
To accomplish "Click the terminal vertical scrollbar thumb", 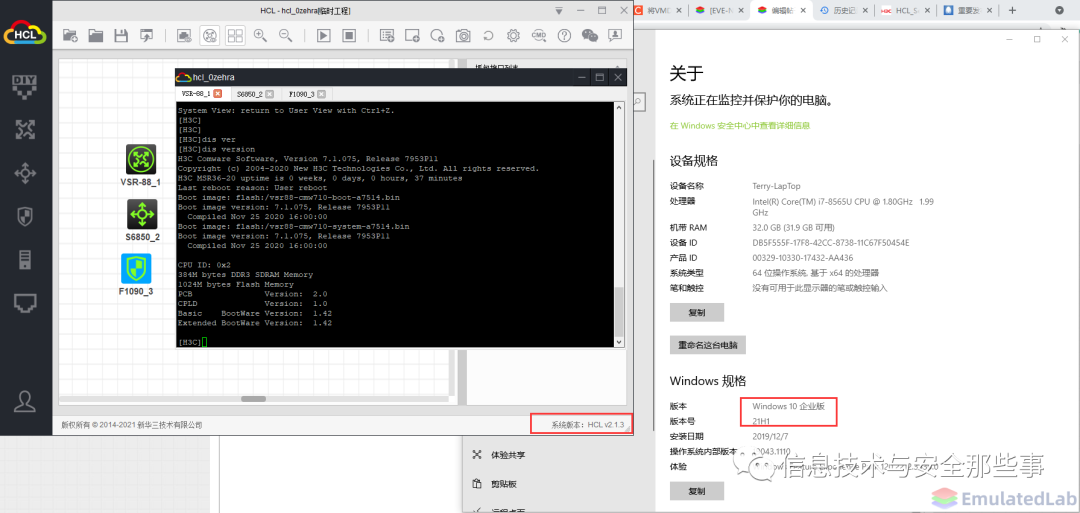I will 619,311.
